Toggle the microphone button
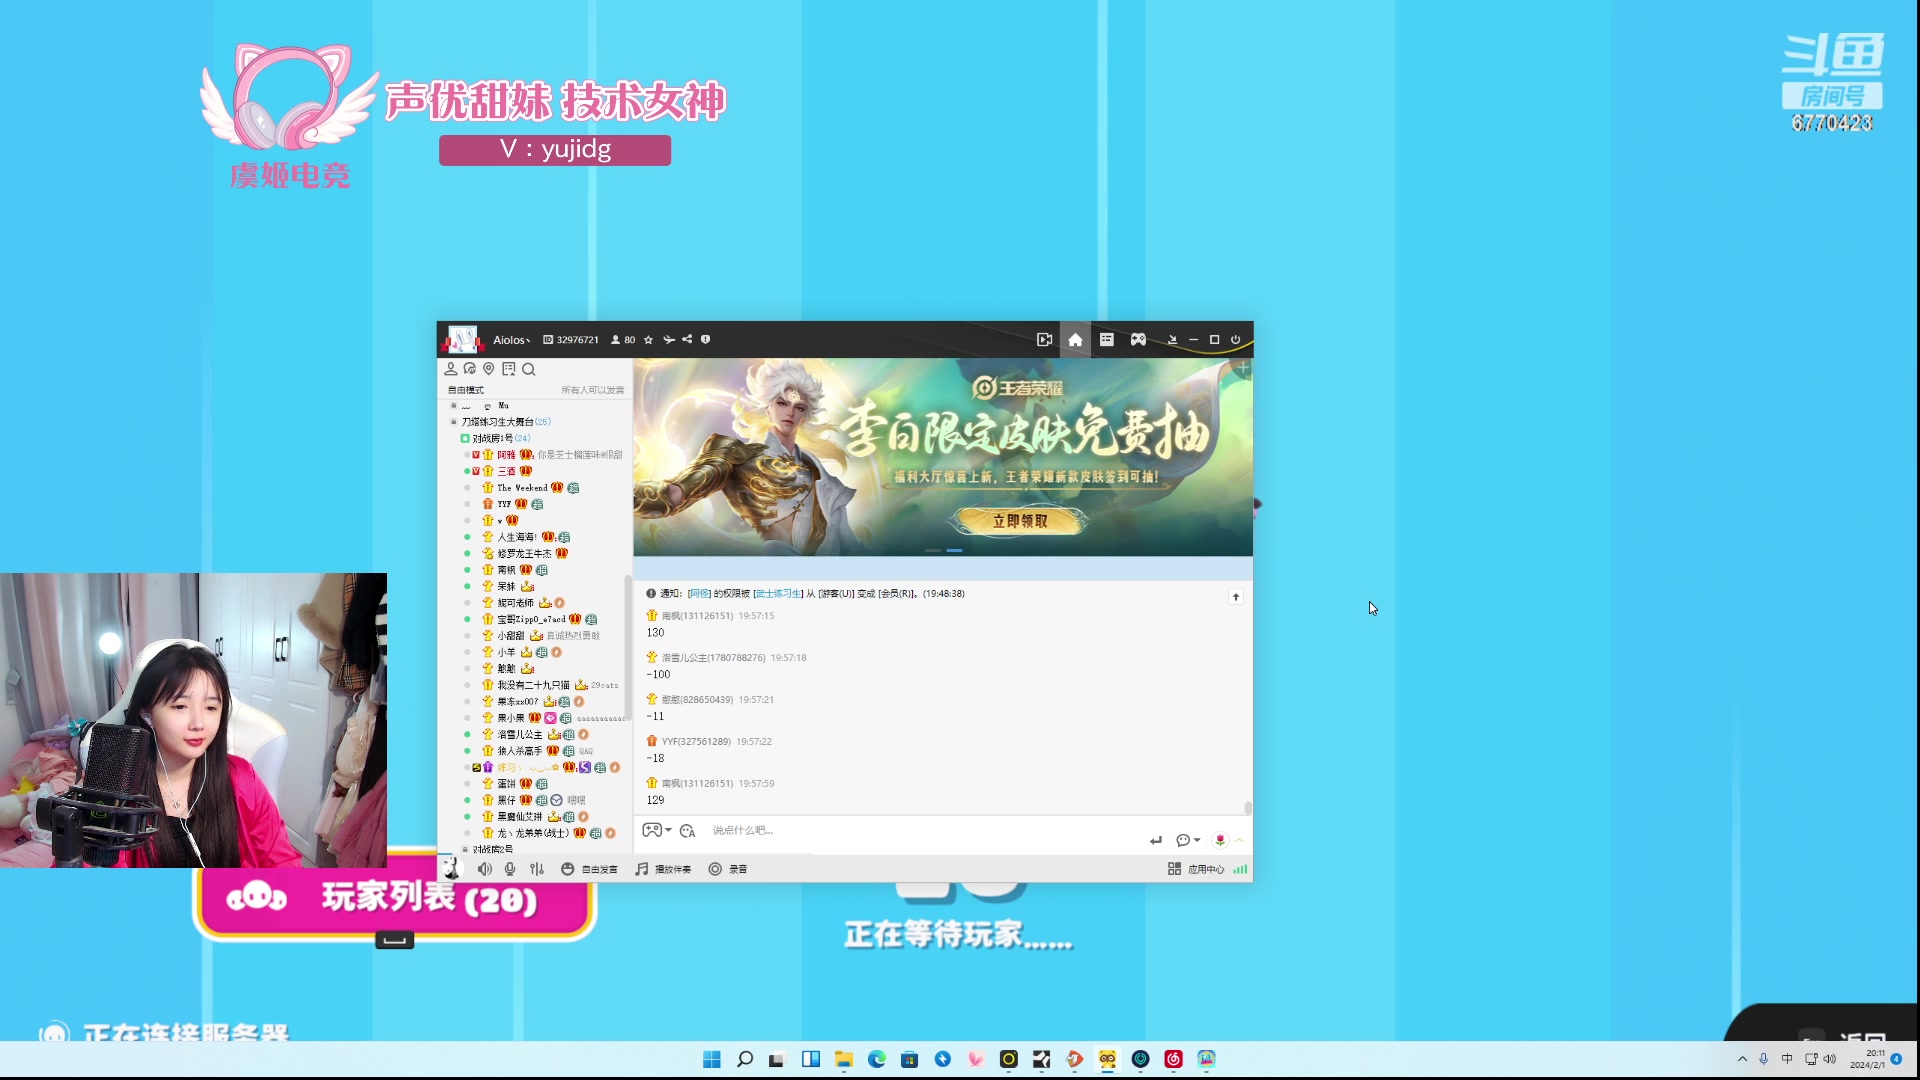The width and height of the screenshot is (1920, 1080). coord(510,869)
